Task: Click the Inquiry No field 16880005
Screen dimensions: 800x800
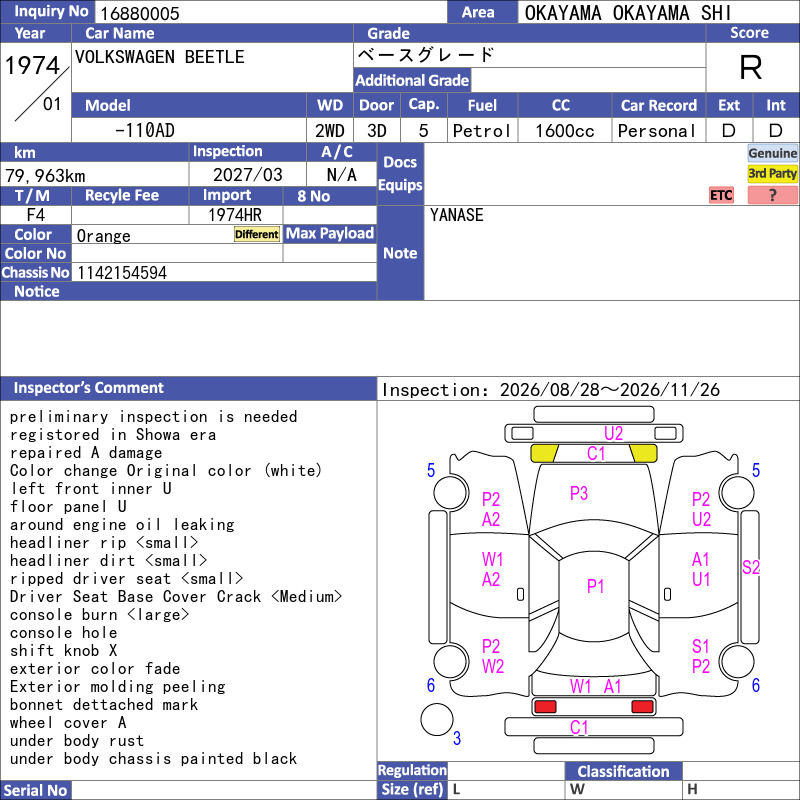Action: (271, 12)
